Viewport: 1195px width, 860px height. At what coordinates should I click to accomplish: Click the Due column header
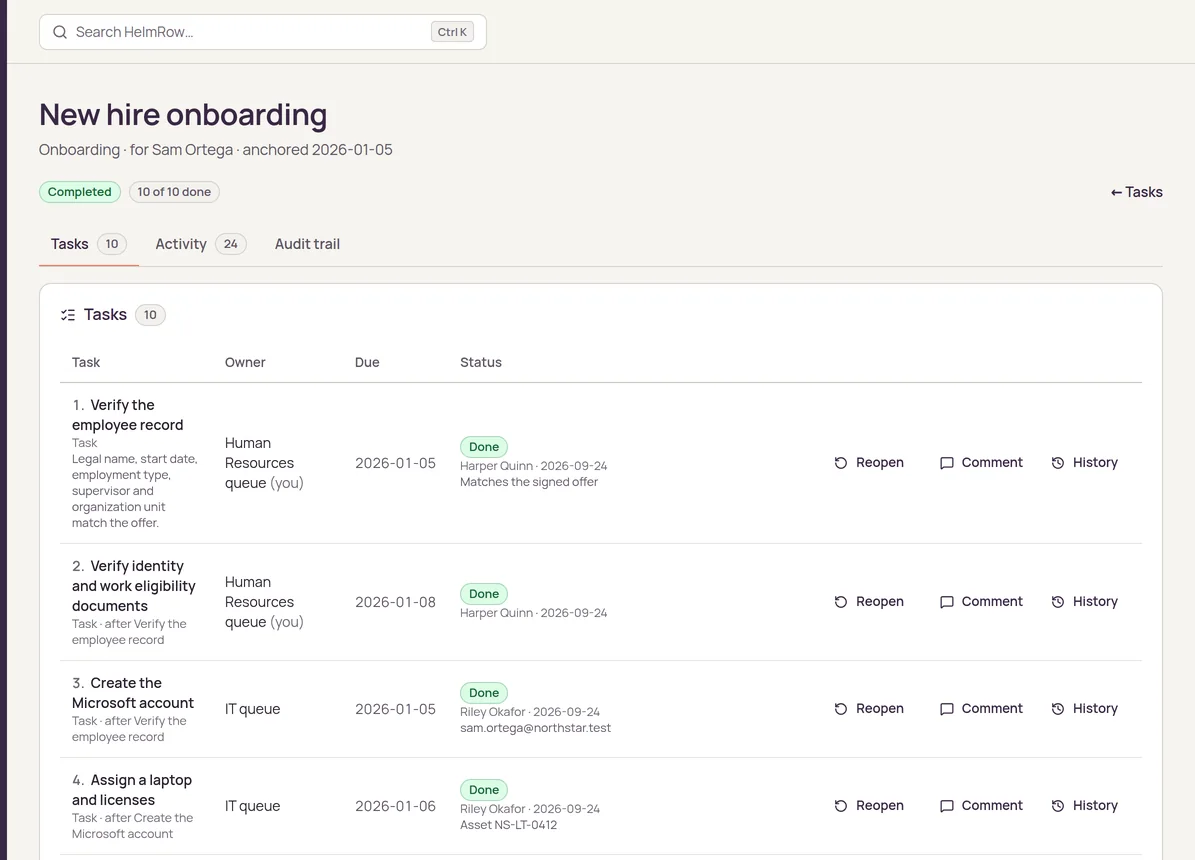pyautogui.click(x=367, y=362)
